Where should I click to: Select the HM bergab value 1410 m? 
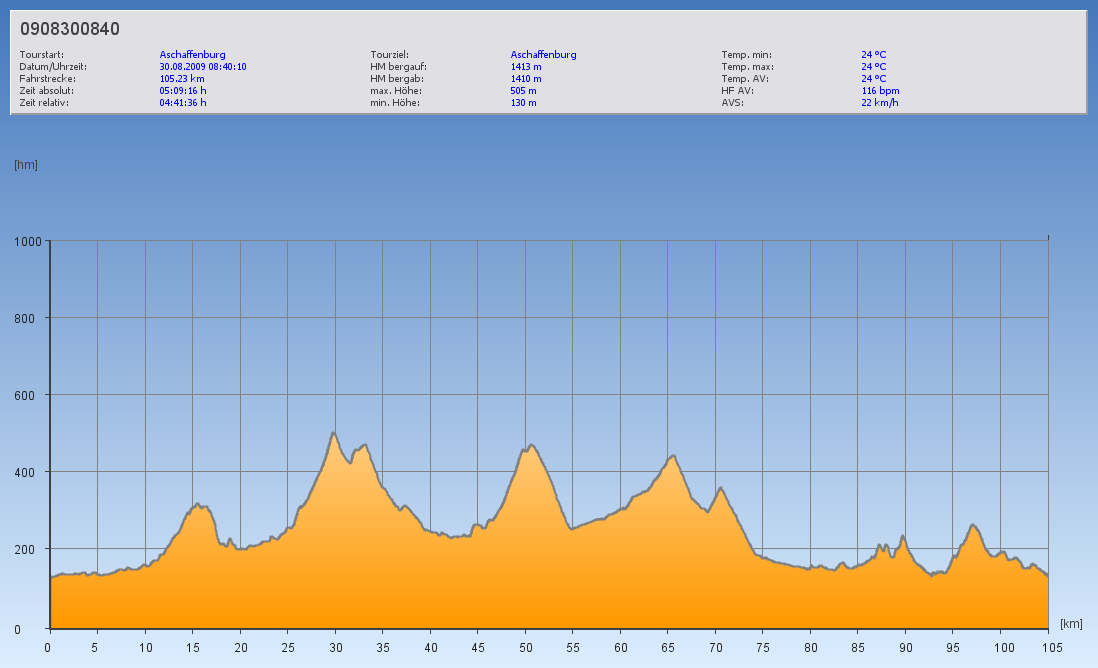click(x=526, y=79)
